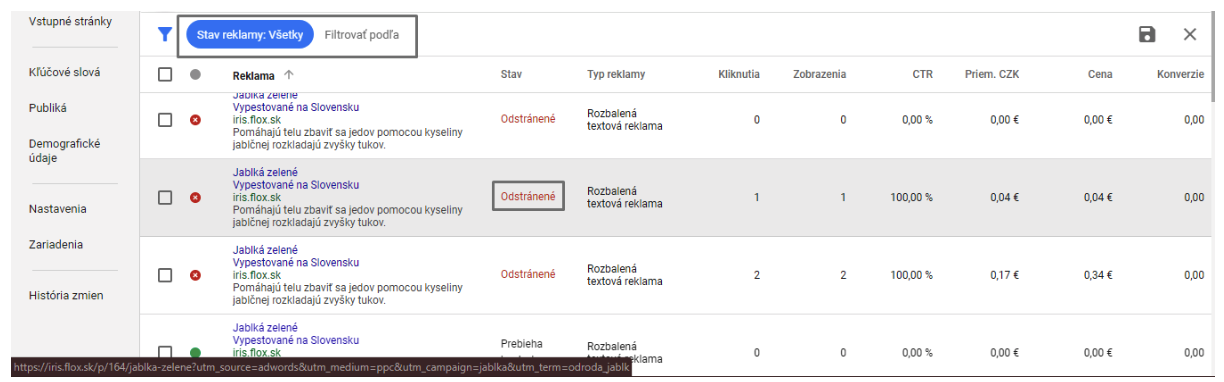Viewport: 1224px width, 382px height.
Task: Sort by the Kliknutia column header
Action: click(x=739, y=74)
